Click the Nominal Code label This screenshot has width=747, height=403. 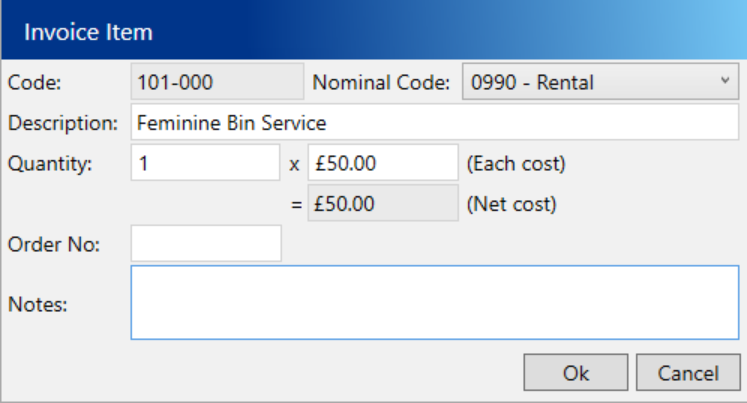381,83
